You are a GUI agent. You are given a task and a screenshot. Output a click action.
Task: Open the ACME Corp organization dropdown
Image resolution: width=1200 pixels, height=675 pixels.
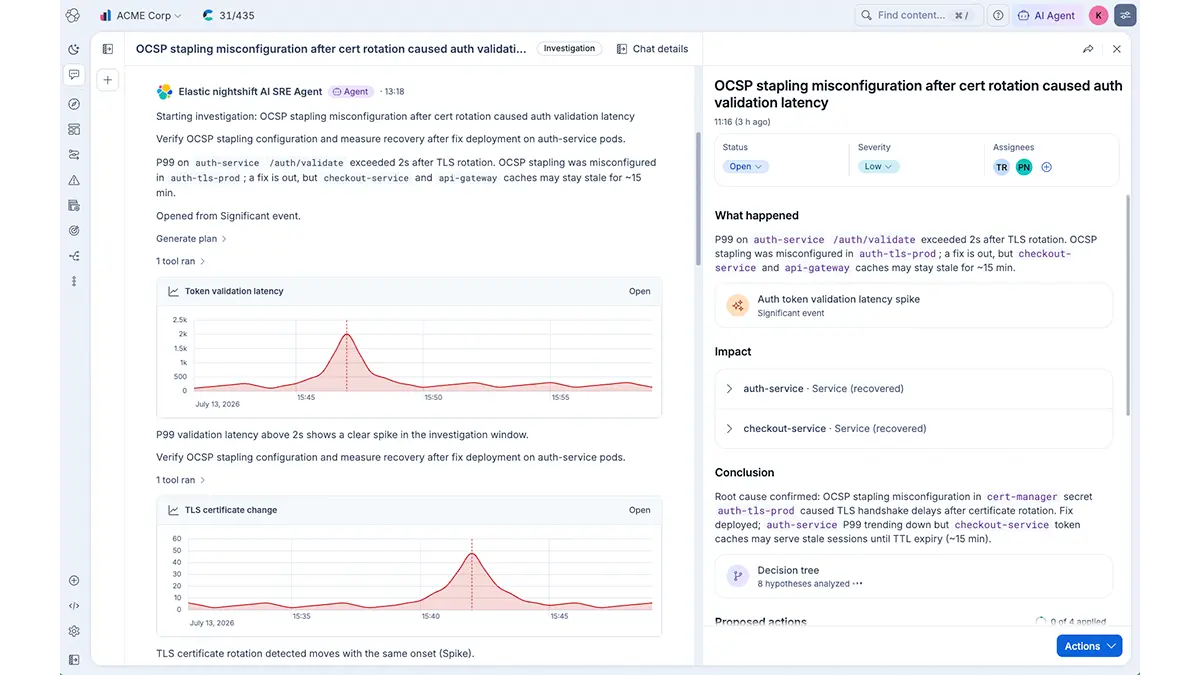coord(141,15)
